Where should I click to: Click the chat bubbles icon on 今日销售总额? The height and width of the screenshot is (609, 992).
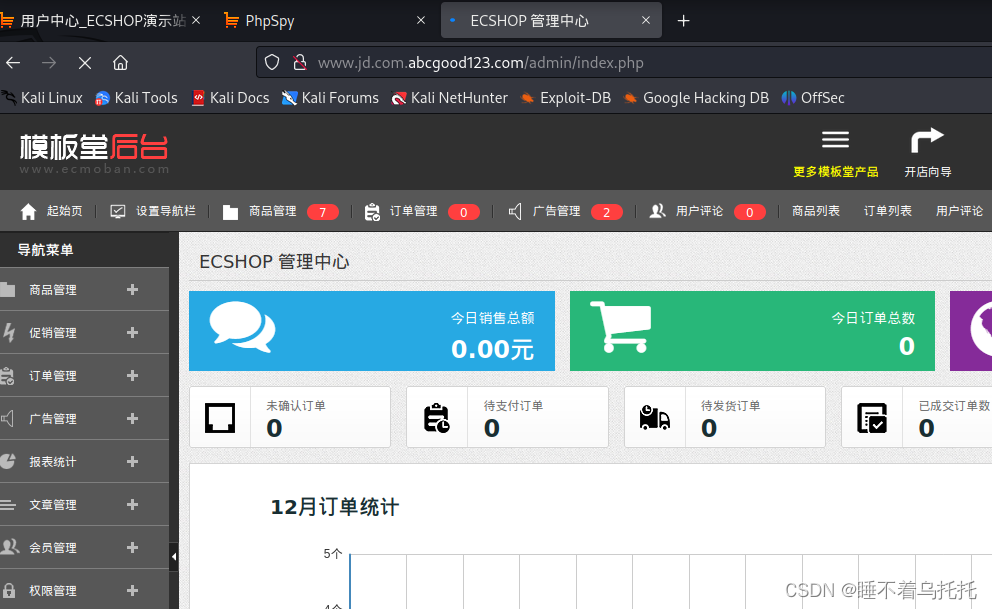point(242,327)
